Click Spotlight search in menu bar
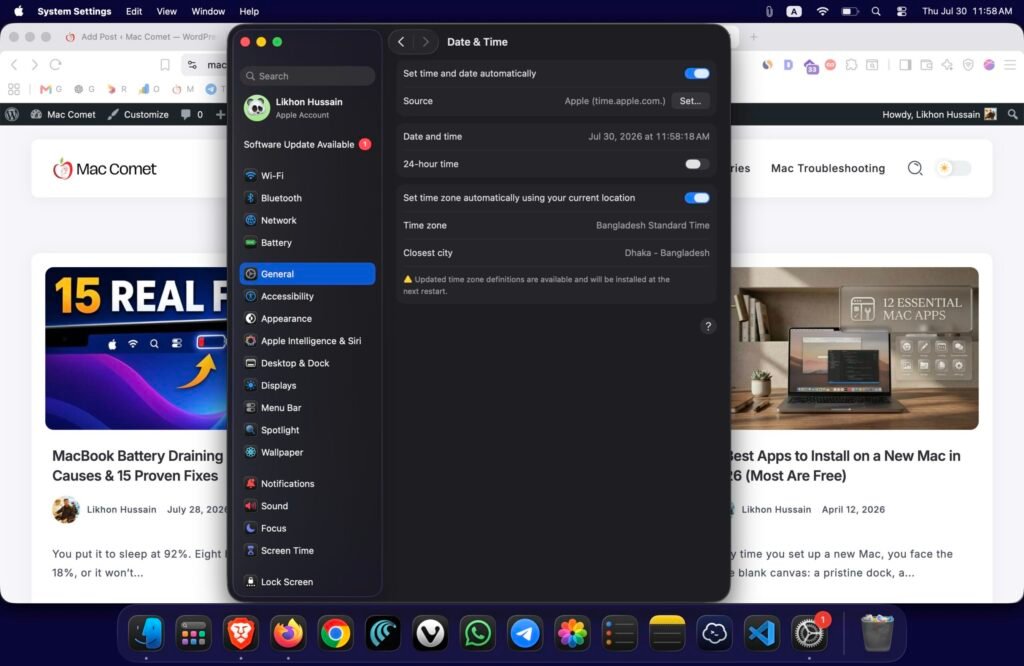The width and height of the screenshot is (1024, 666). tap(876, 11)
